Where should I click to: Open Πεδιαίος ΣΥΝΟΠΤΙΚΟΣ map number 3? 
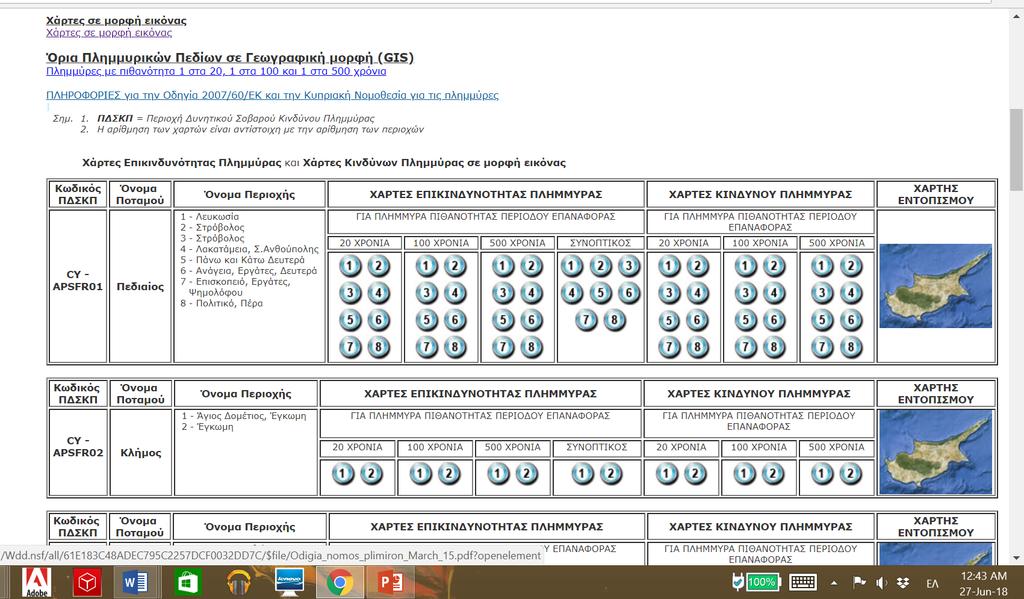click(629, 266)
